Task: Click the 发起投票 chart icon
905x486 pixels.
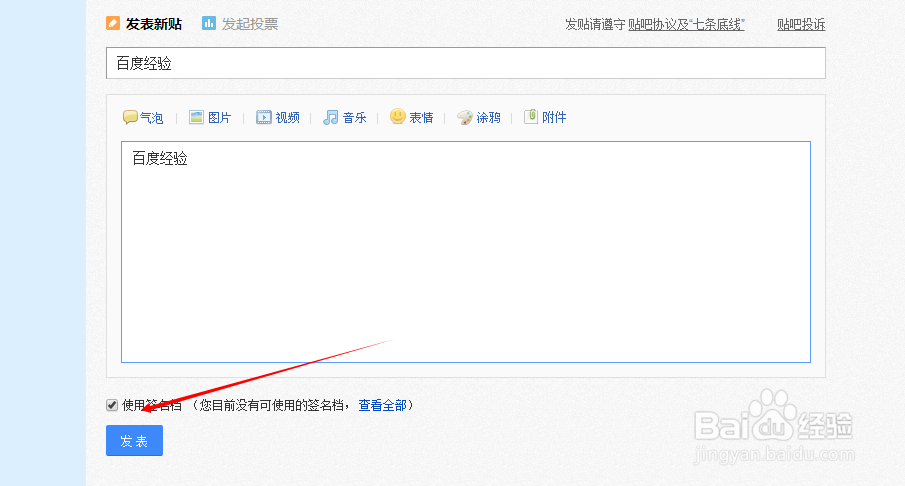Action: pyautogui.click(x=208, y=24)
